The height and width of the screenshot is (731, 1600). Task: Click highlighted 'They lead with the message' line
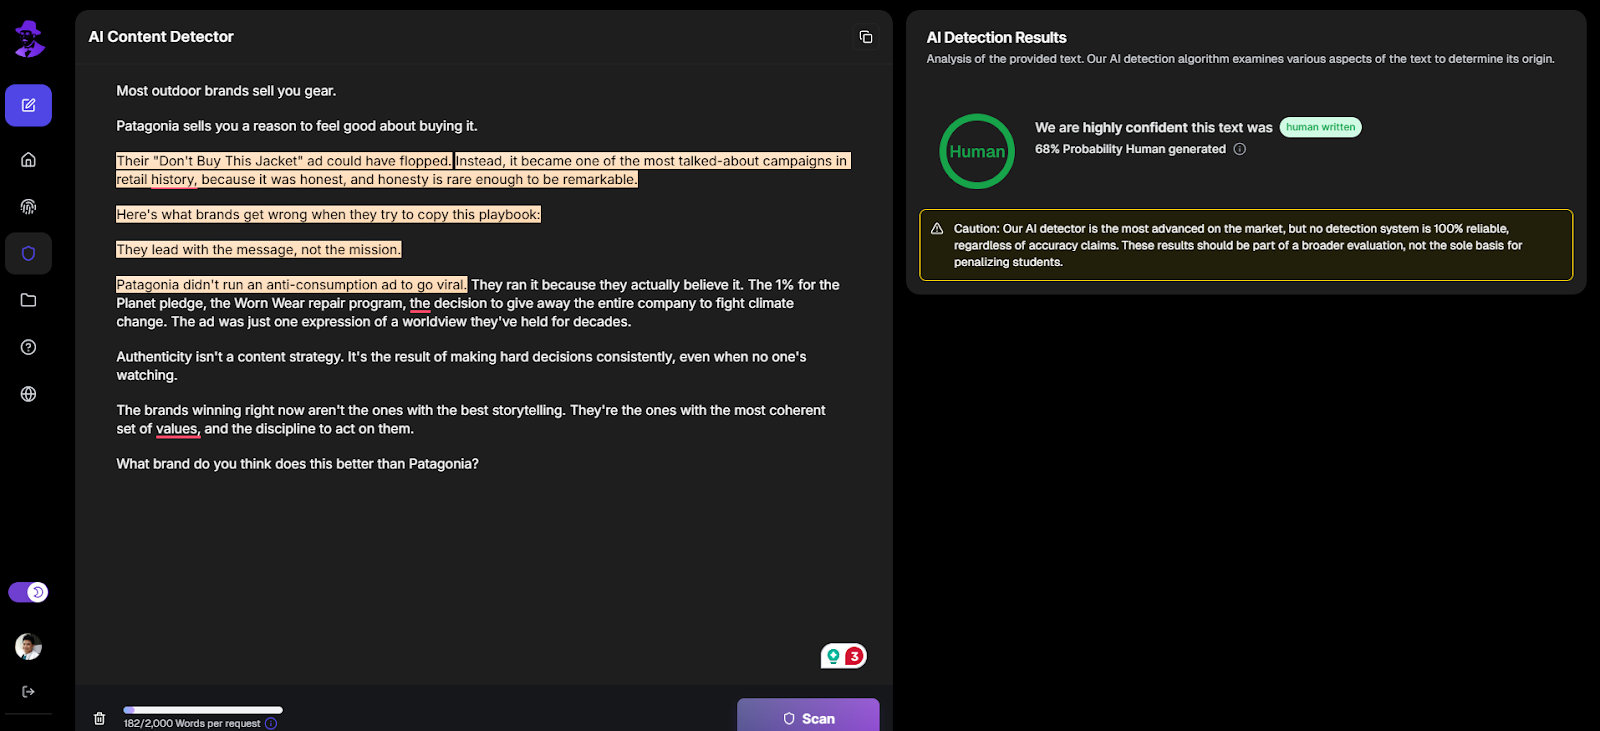point(259,249)
